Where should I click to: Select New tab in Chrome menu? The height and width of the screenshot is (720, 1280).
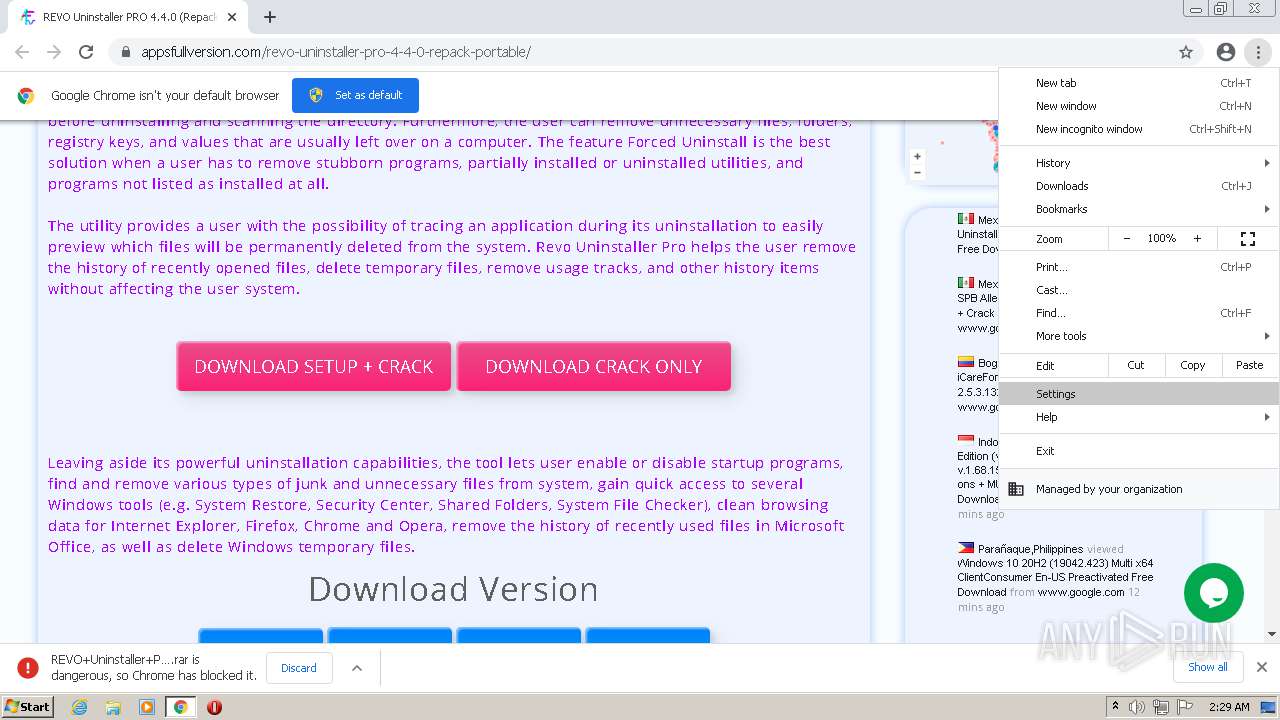1139,83
